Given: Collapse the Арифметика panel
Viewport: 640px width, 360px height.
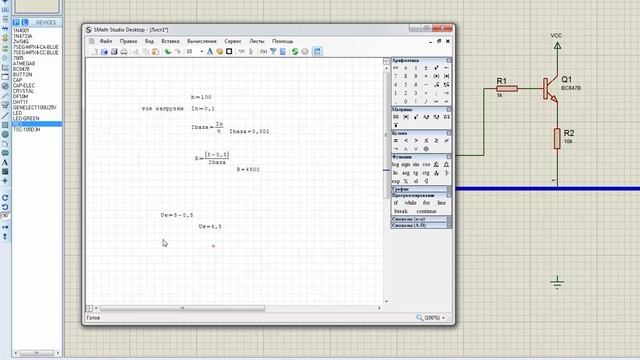Looking at the screenshot, I should (449, 60).
